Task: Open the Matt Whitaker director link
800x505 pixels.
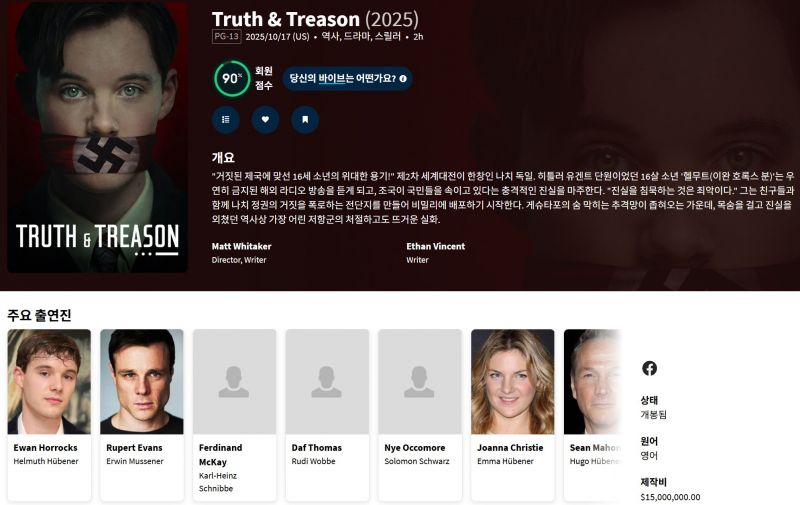Action: click(x=241, y=246)
